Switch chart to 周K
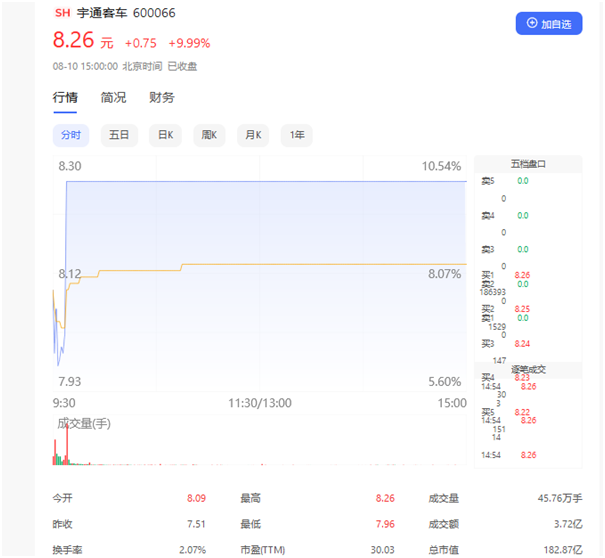 [x=209, y=135]
